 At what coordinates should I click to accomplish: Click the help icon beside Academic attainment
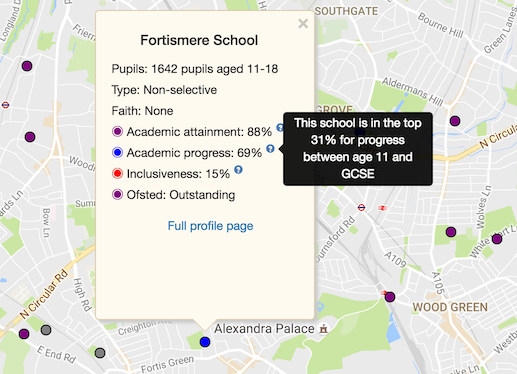click(280, 127)
